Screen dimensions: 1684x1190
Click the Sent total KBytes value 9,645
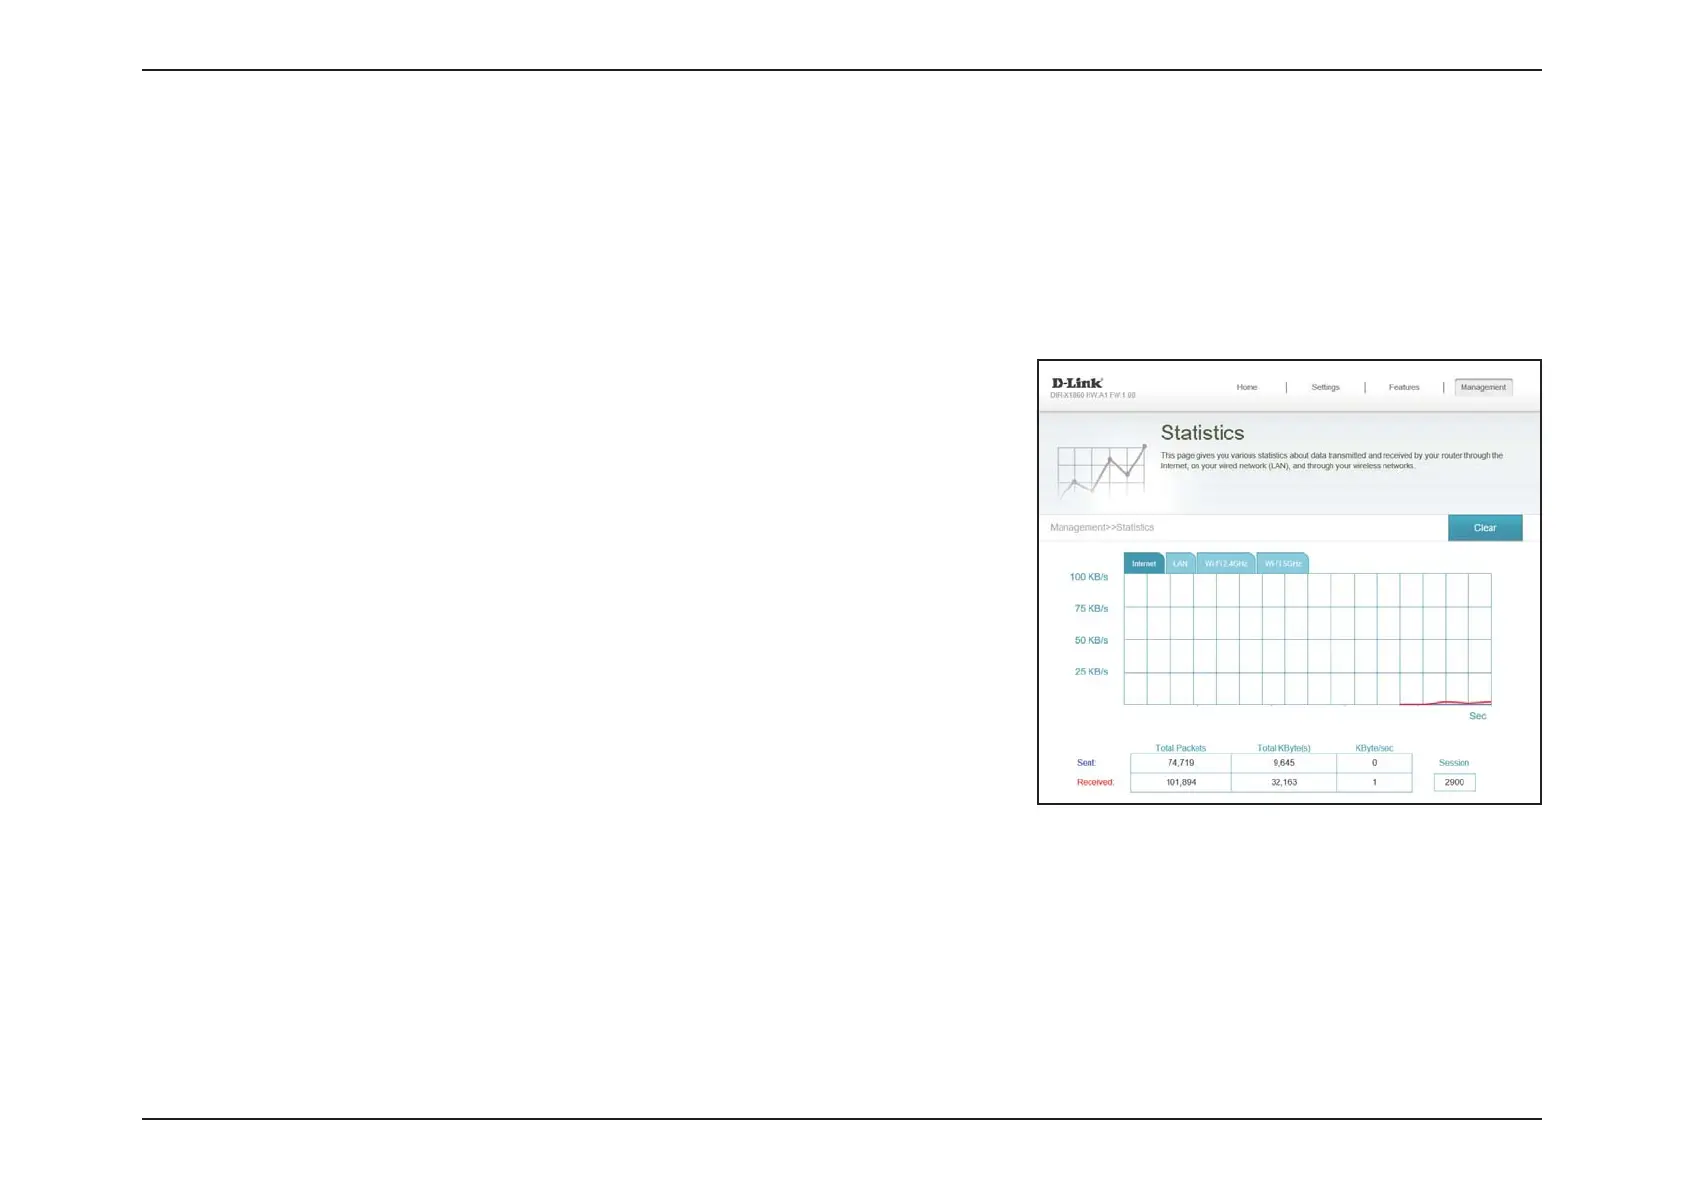1284,763
